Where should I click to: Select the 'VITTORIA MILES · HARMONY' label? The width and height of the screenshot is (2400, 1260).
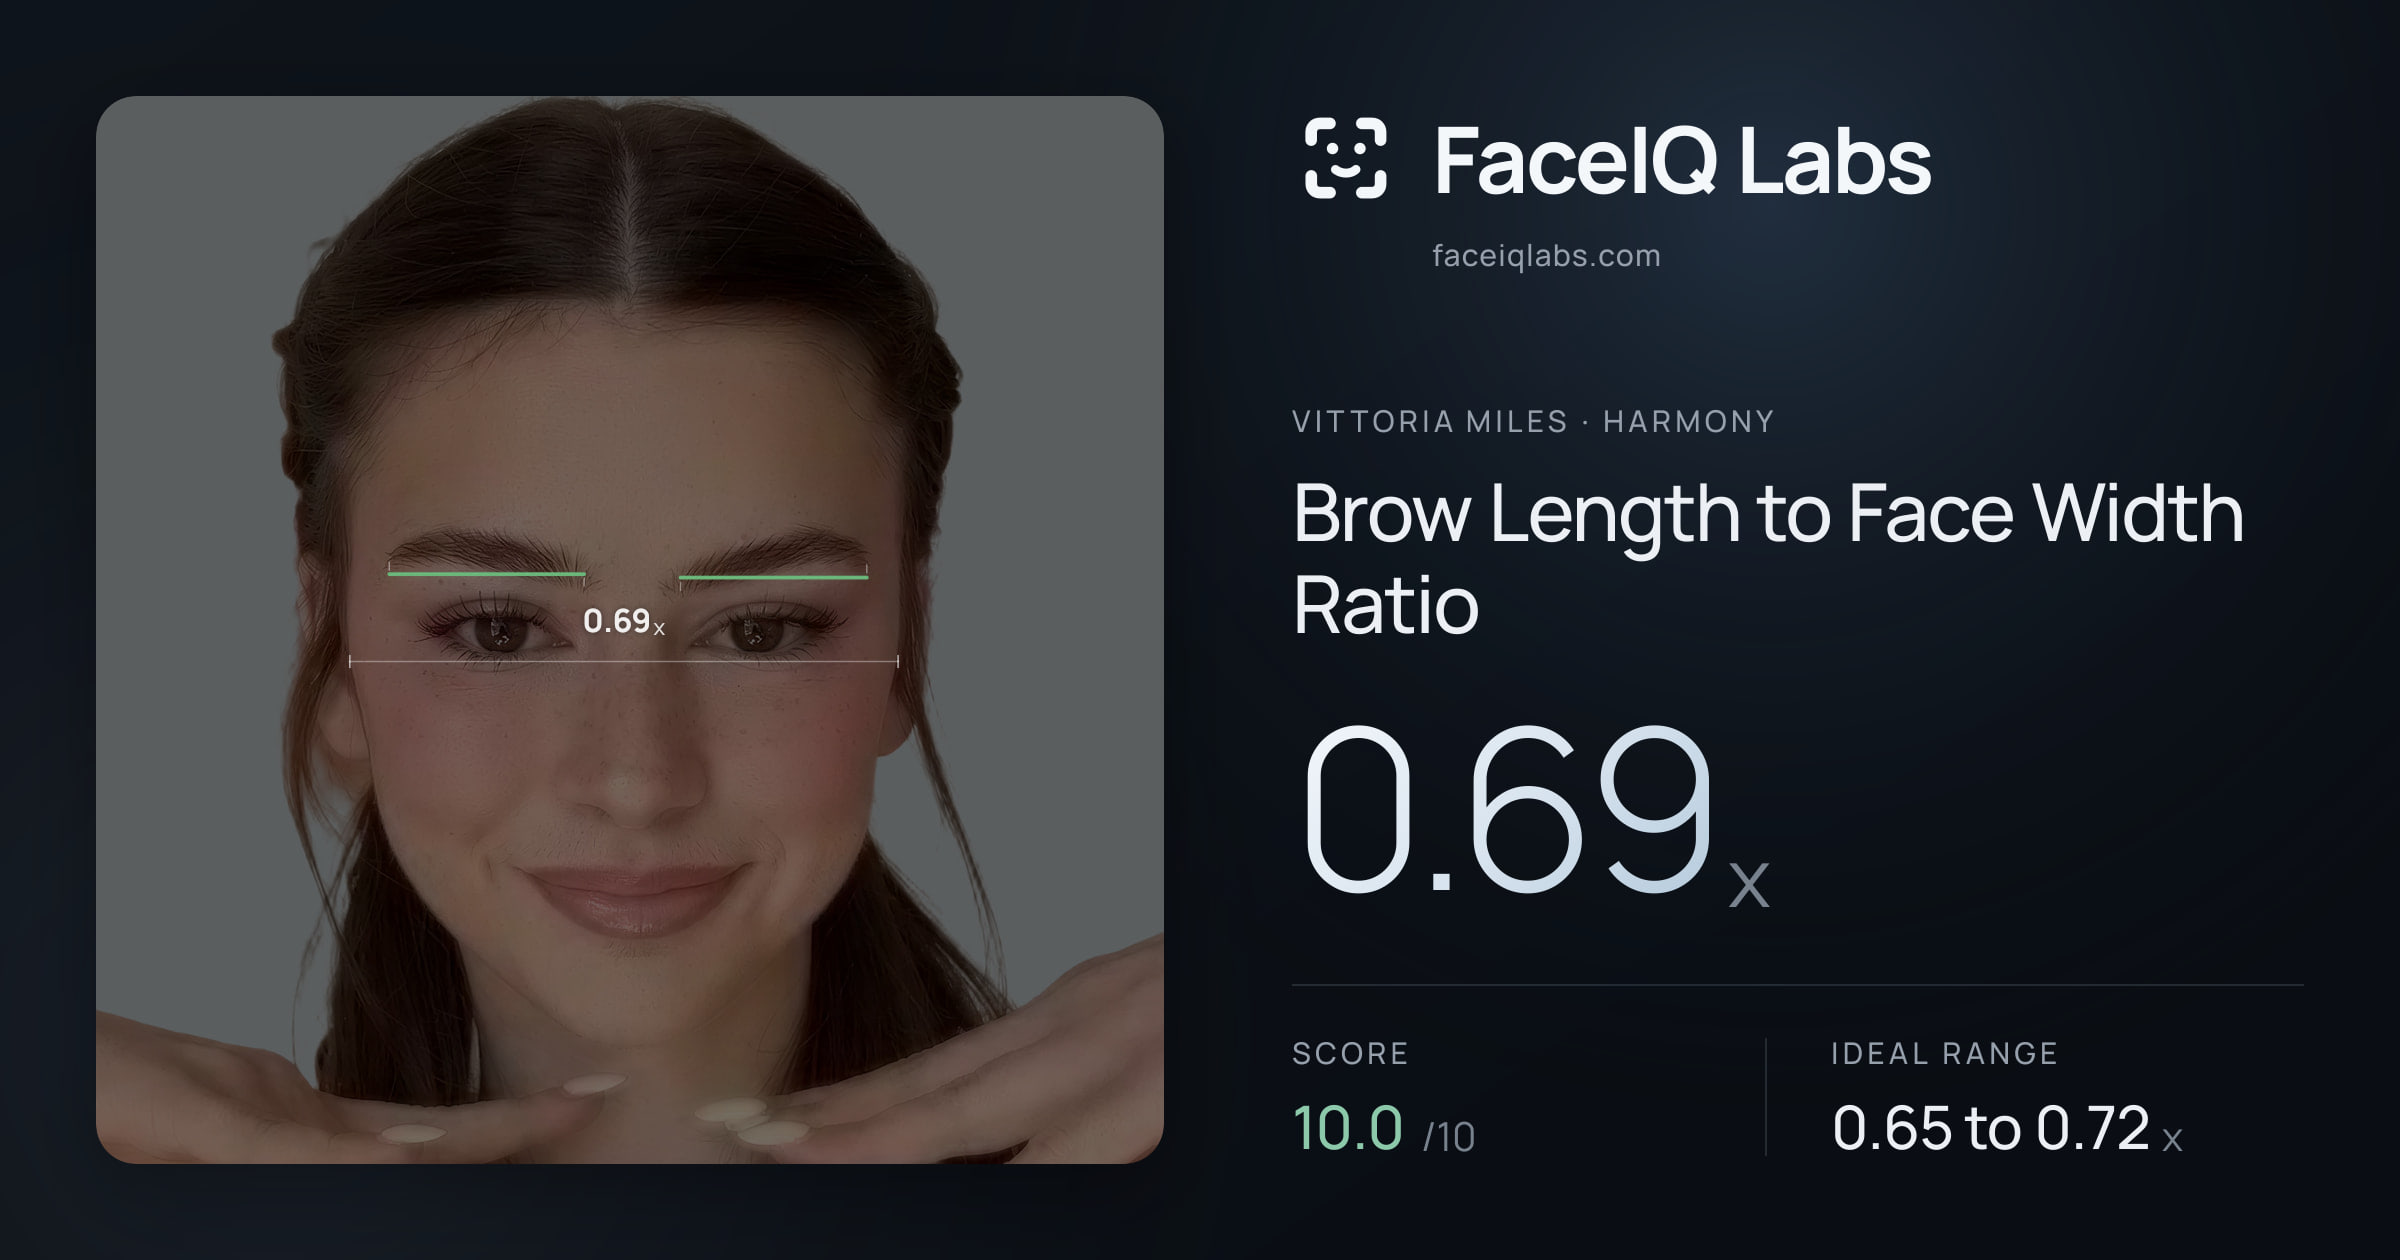pos(1533,422)
